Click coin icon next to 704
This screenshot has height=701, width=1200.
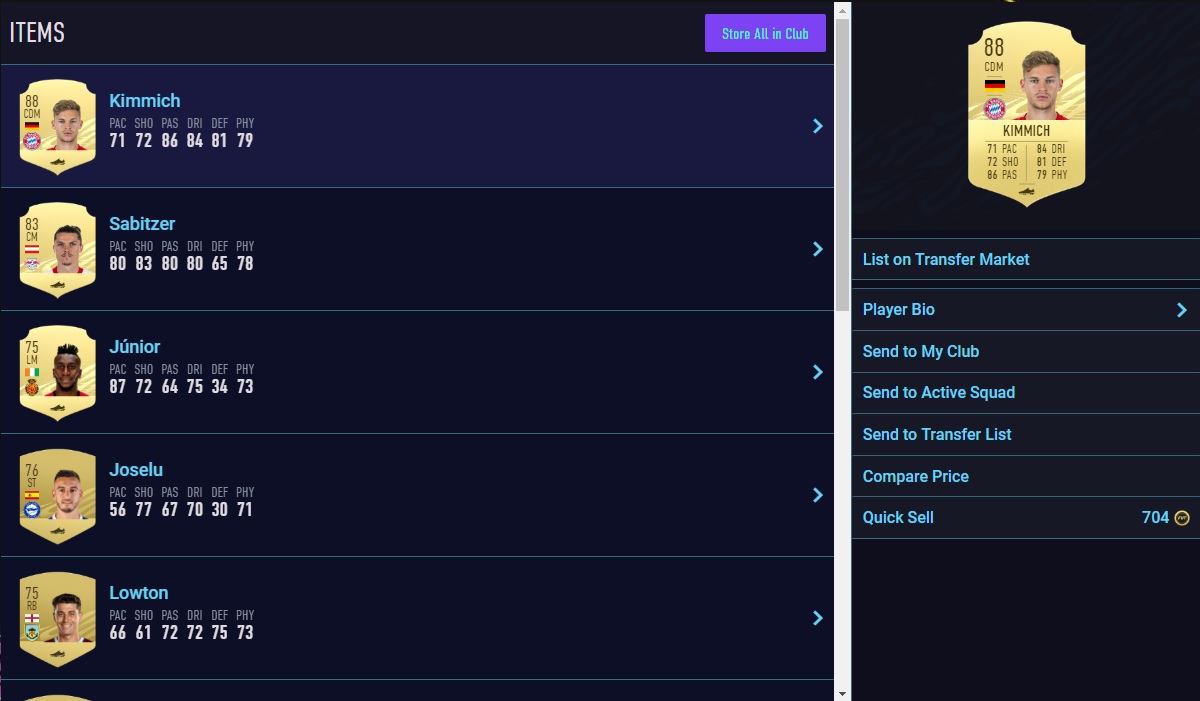(1182, 518)
